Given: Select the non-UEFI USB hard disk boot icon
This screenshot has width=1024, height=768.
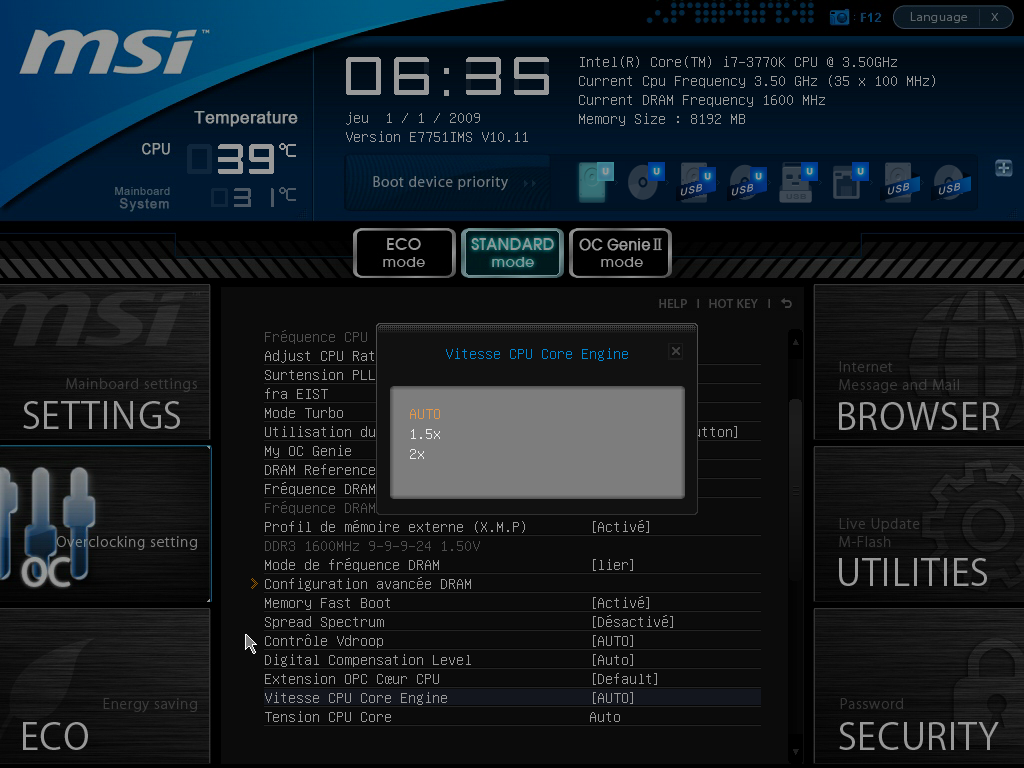Looking at the screenshot, I should click(x=902, y=182).
